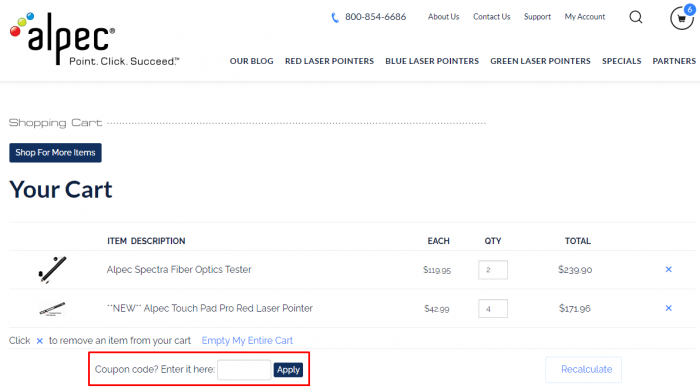Click the QTY column header
The image size is (700, 389).
click(493, 241)
